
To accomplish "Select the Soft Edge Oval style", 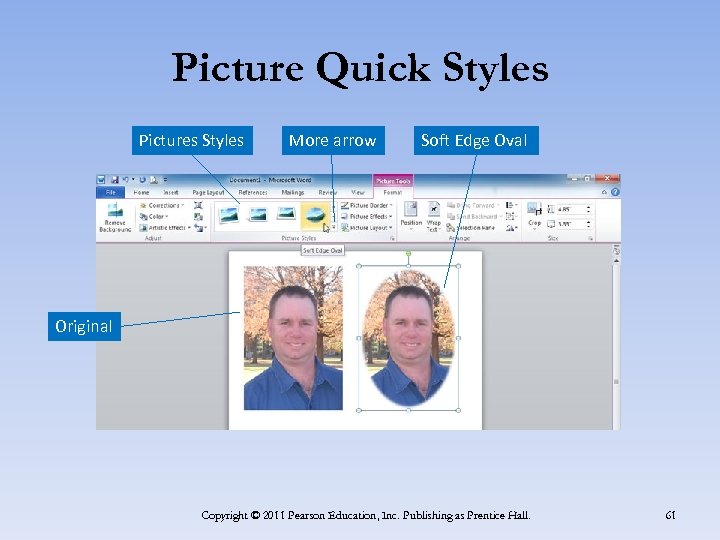I will click(x=315, y=215).
